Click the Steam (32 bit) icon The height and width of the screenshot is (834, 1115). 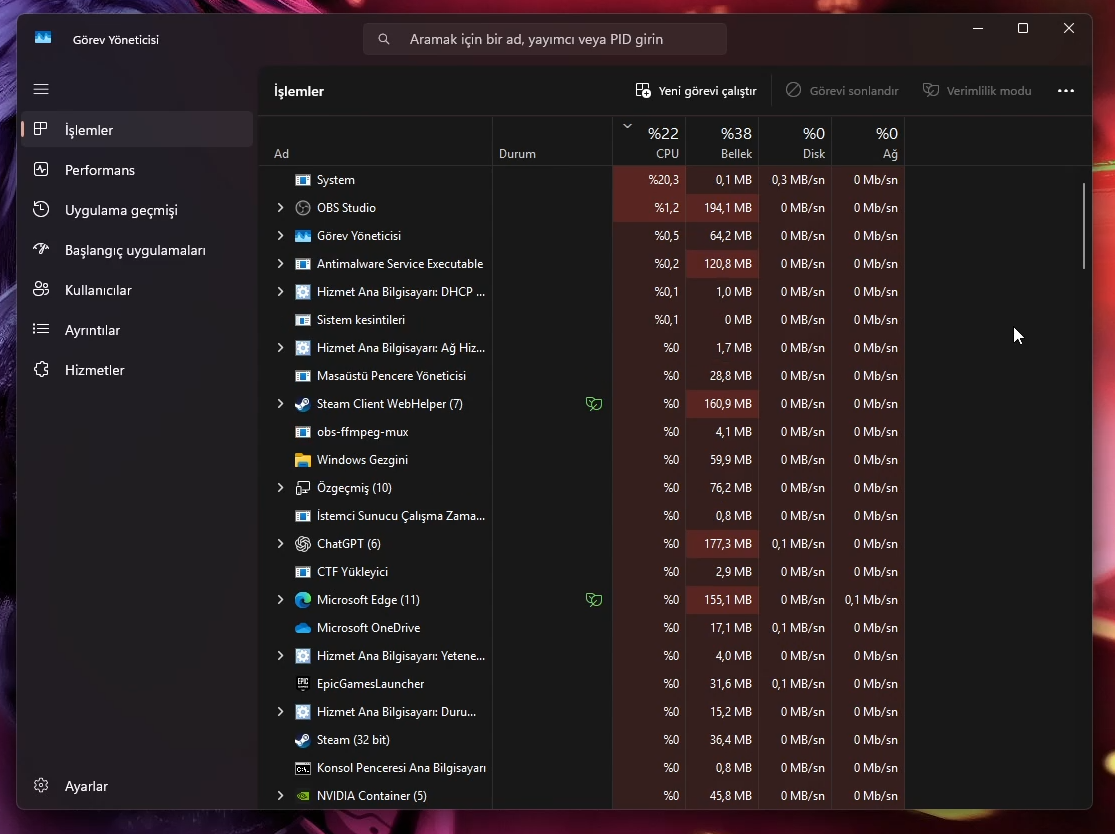coord(303,740)
